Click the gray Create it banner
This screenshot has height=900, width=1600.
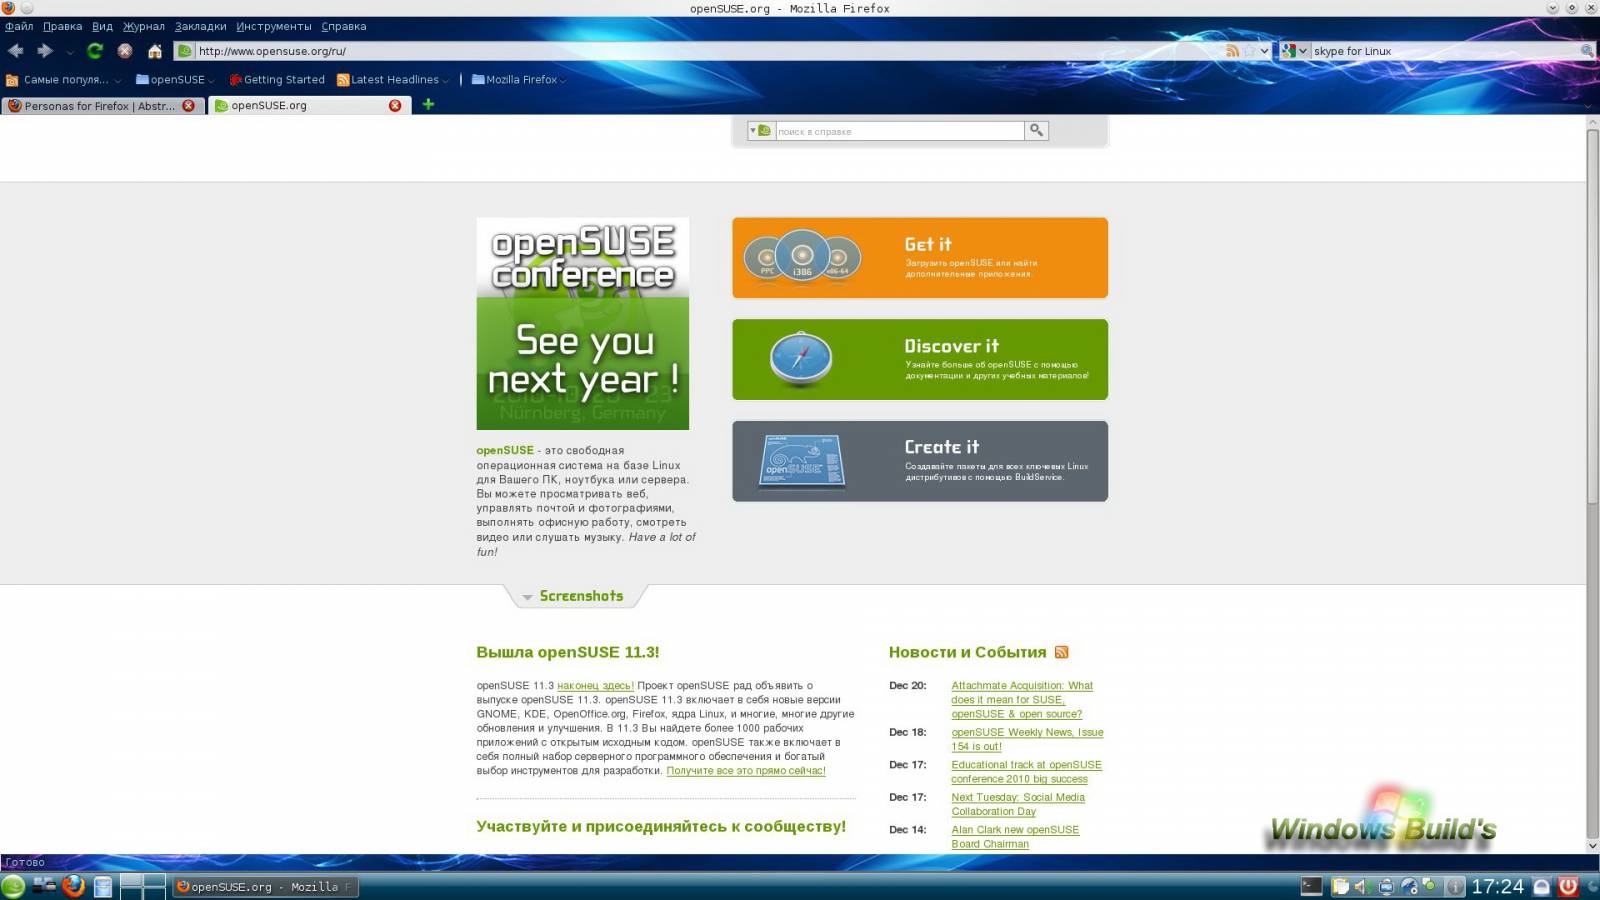pos(920,461)
